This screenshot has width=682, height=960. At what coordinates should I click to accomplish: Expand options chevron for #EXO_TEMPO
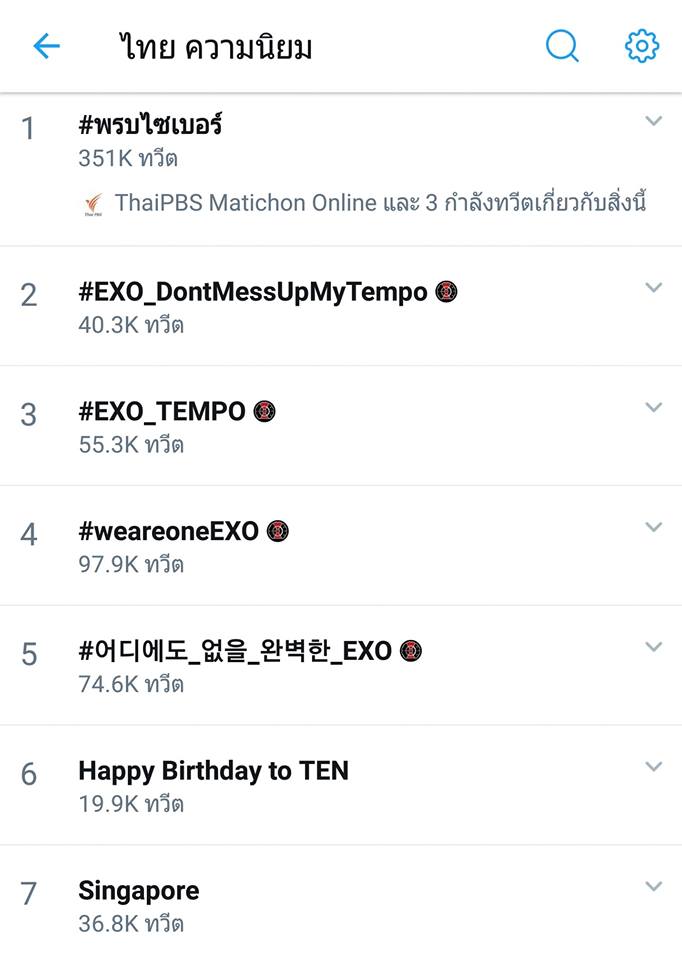click(x=654, y=408)
